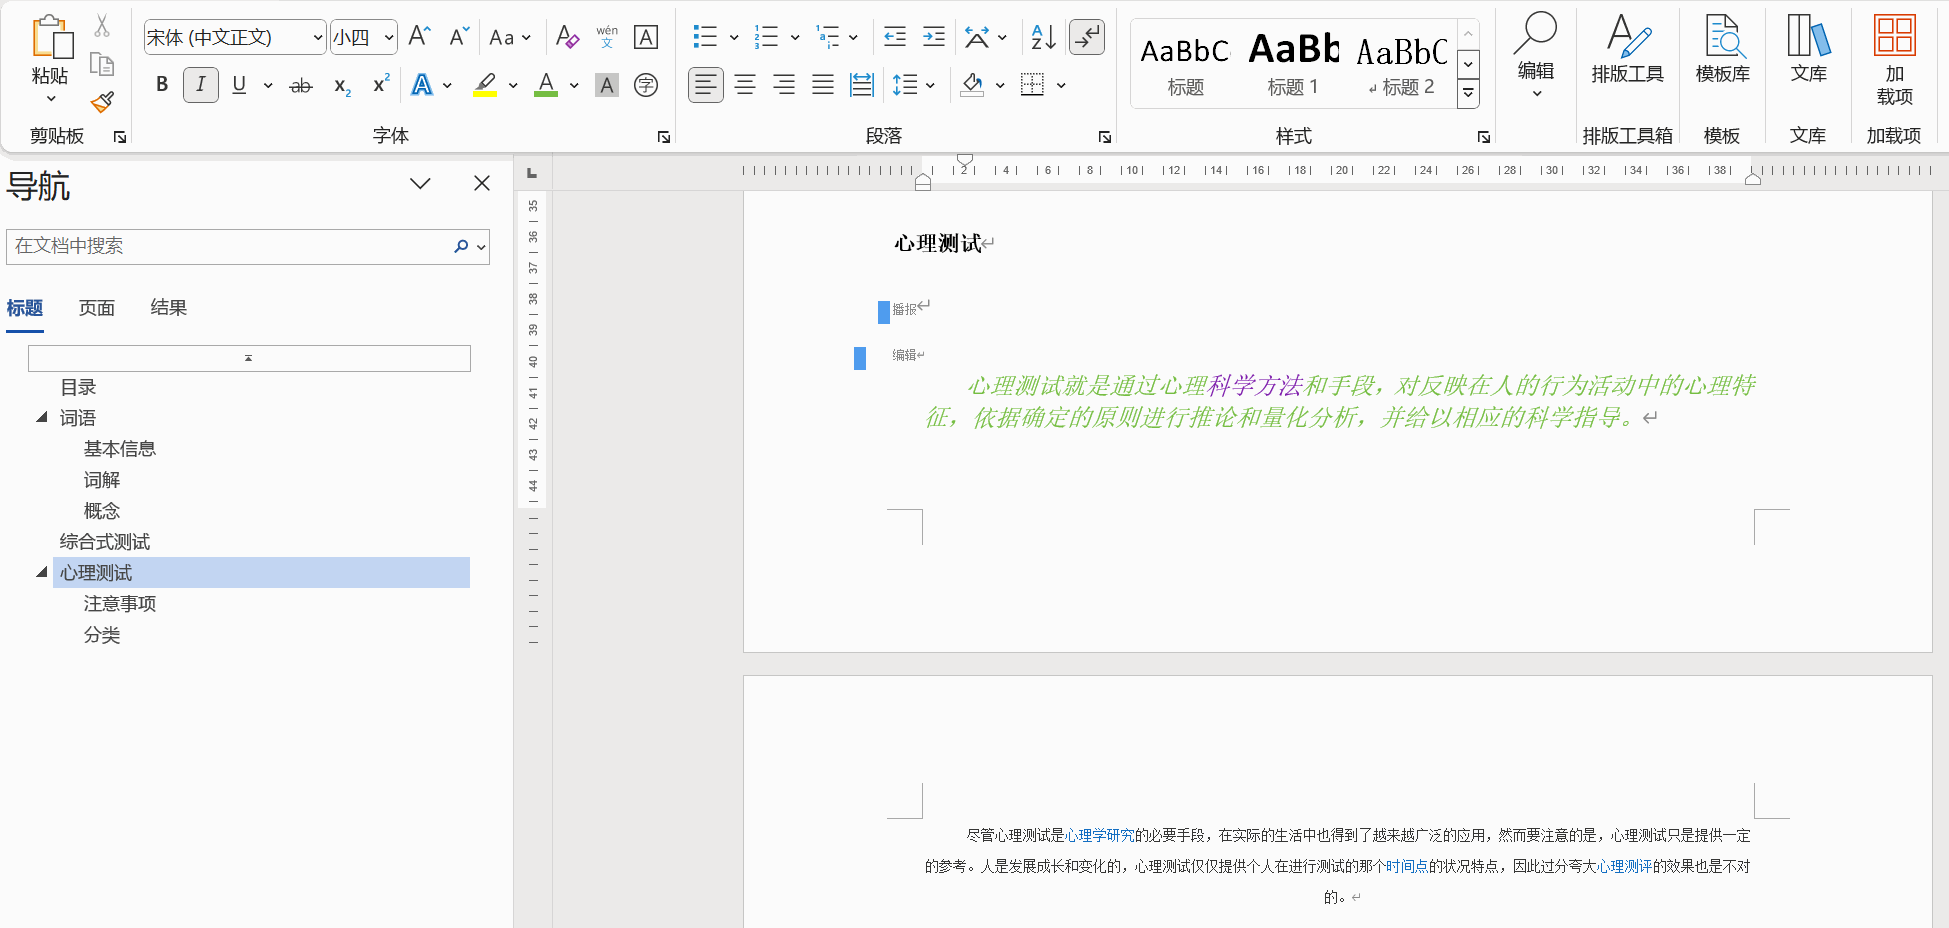1949x928 pixels.
Task: Toggle Bold formatting
Action: 162,85
